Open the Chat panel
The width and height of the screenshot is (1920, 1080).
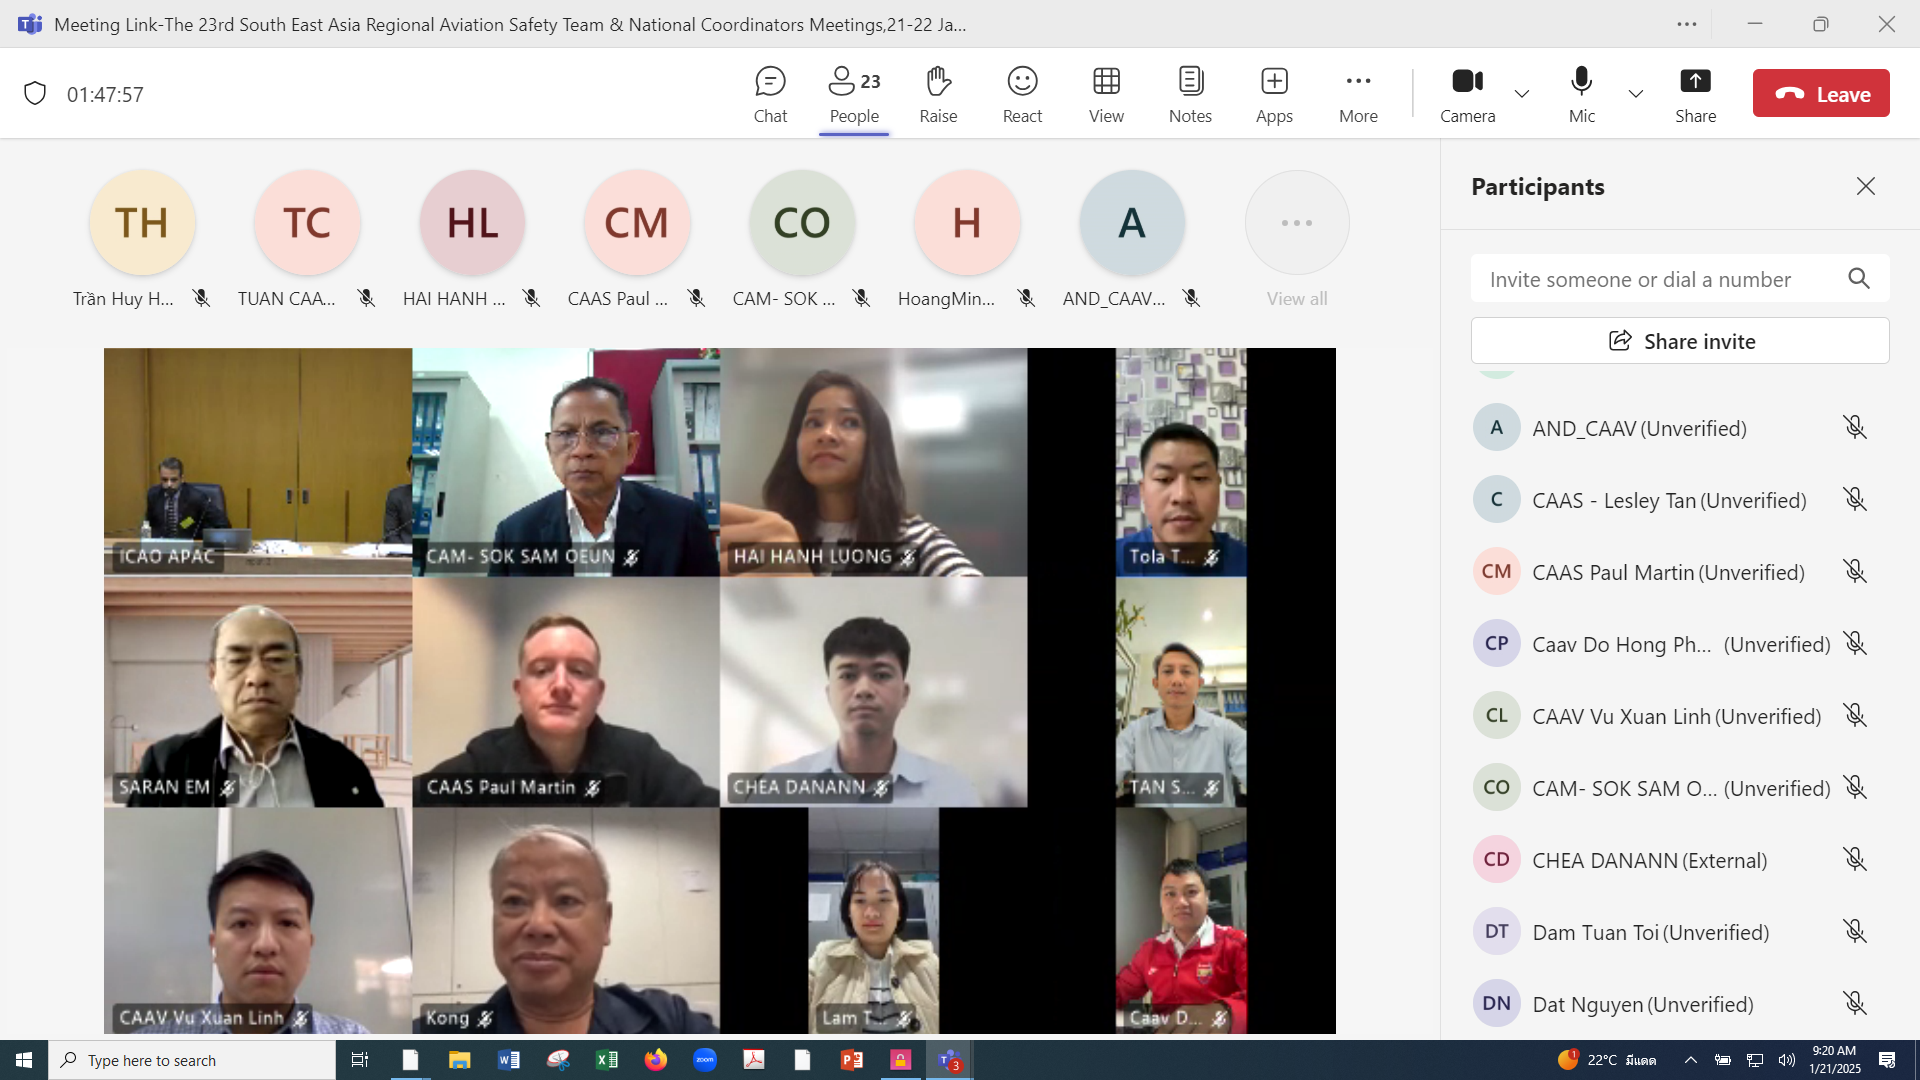770,94
